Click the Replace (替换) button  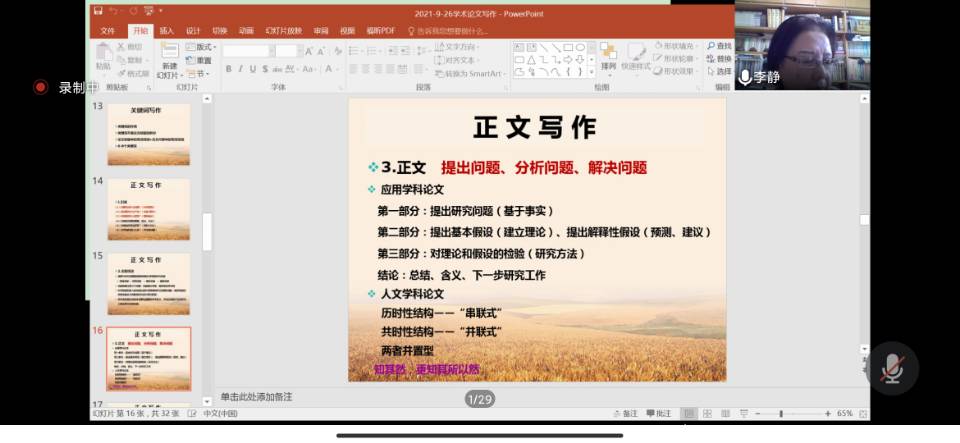[718, 59]
